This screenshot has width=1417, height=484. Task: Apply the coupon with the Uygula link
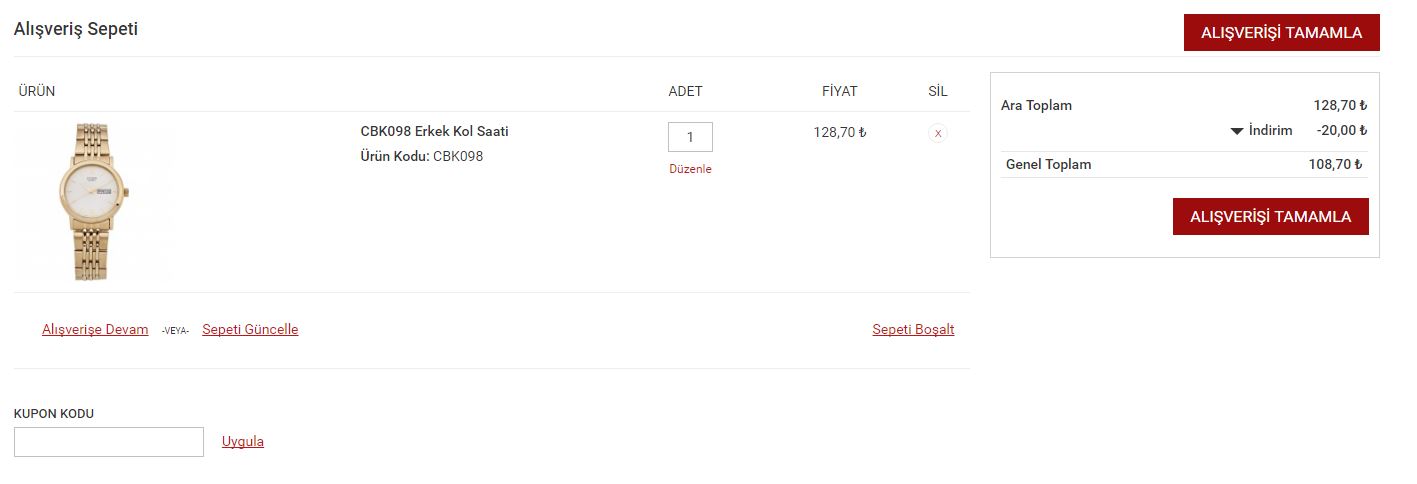click(x=243, y=441)
